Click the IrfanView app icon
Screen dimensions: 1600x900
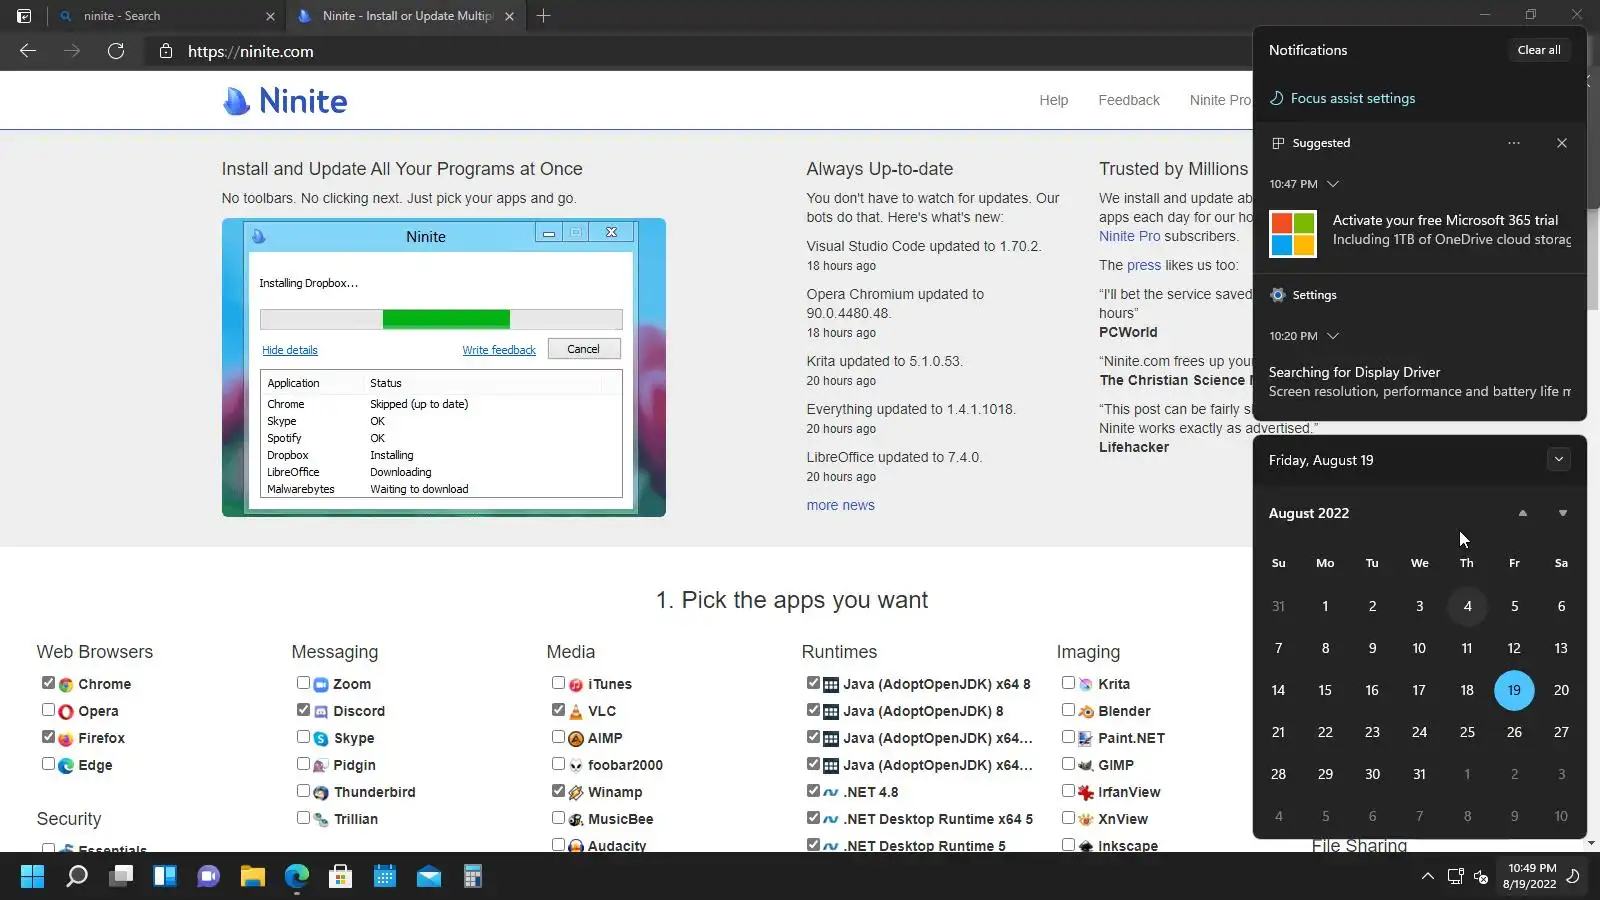click(1086, 793)
